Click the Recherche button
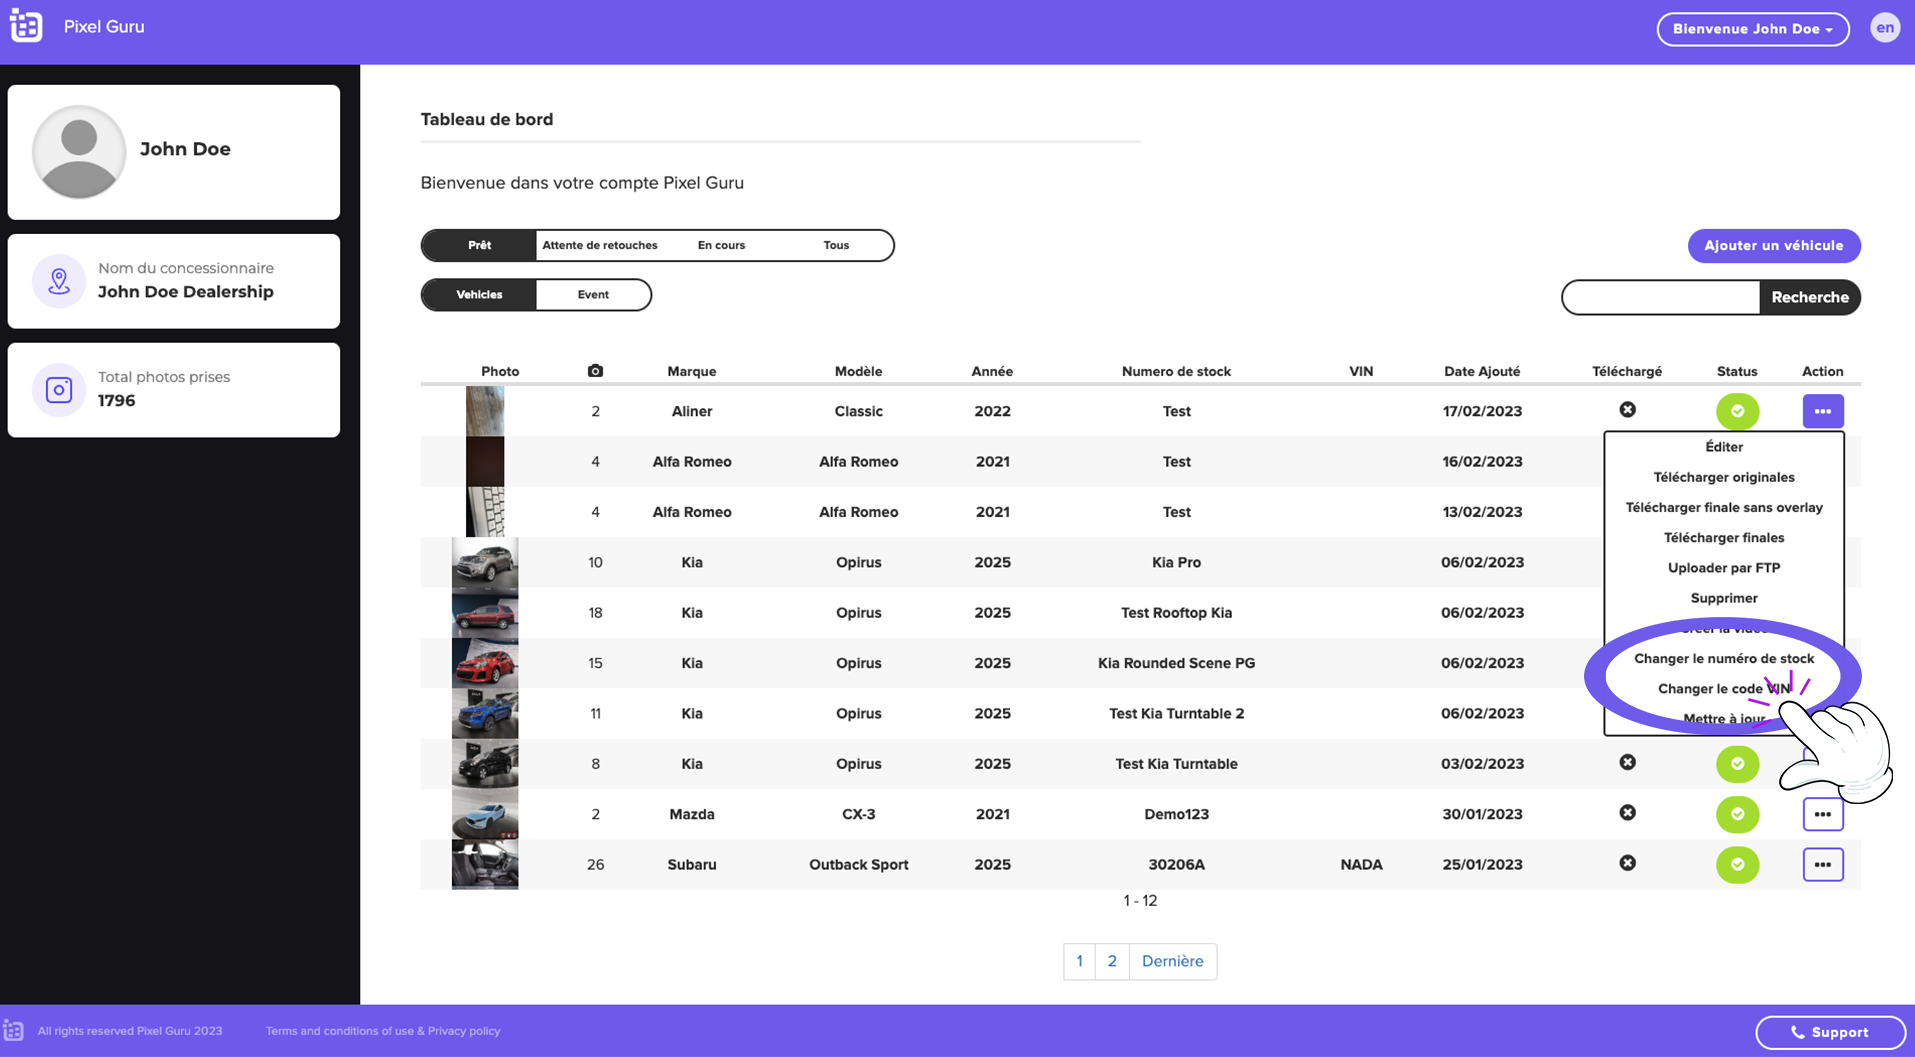Image resolution: width=1915 pixels, height=1057 pixels. click(1809, 297)
